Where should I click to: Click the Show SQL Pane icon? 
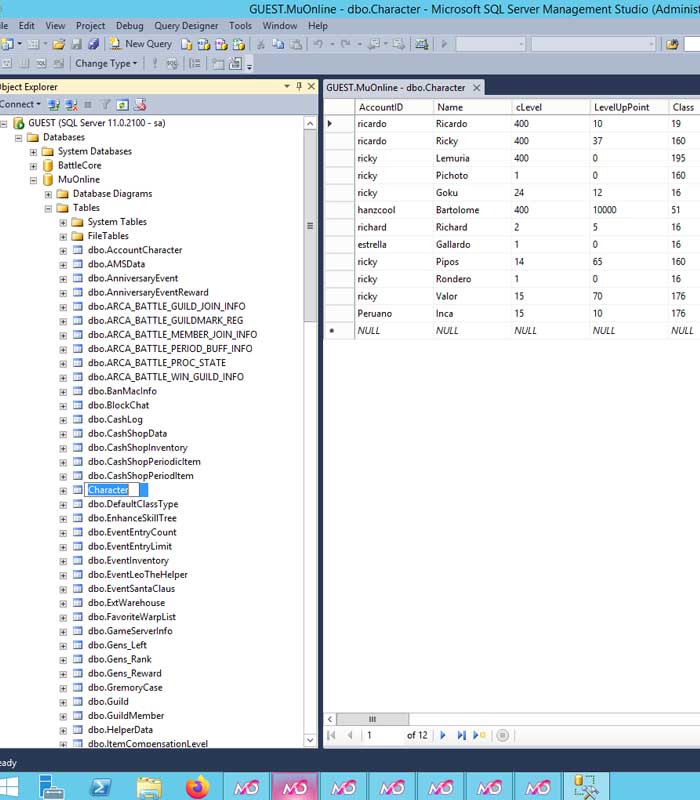tap(41, 64)
